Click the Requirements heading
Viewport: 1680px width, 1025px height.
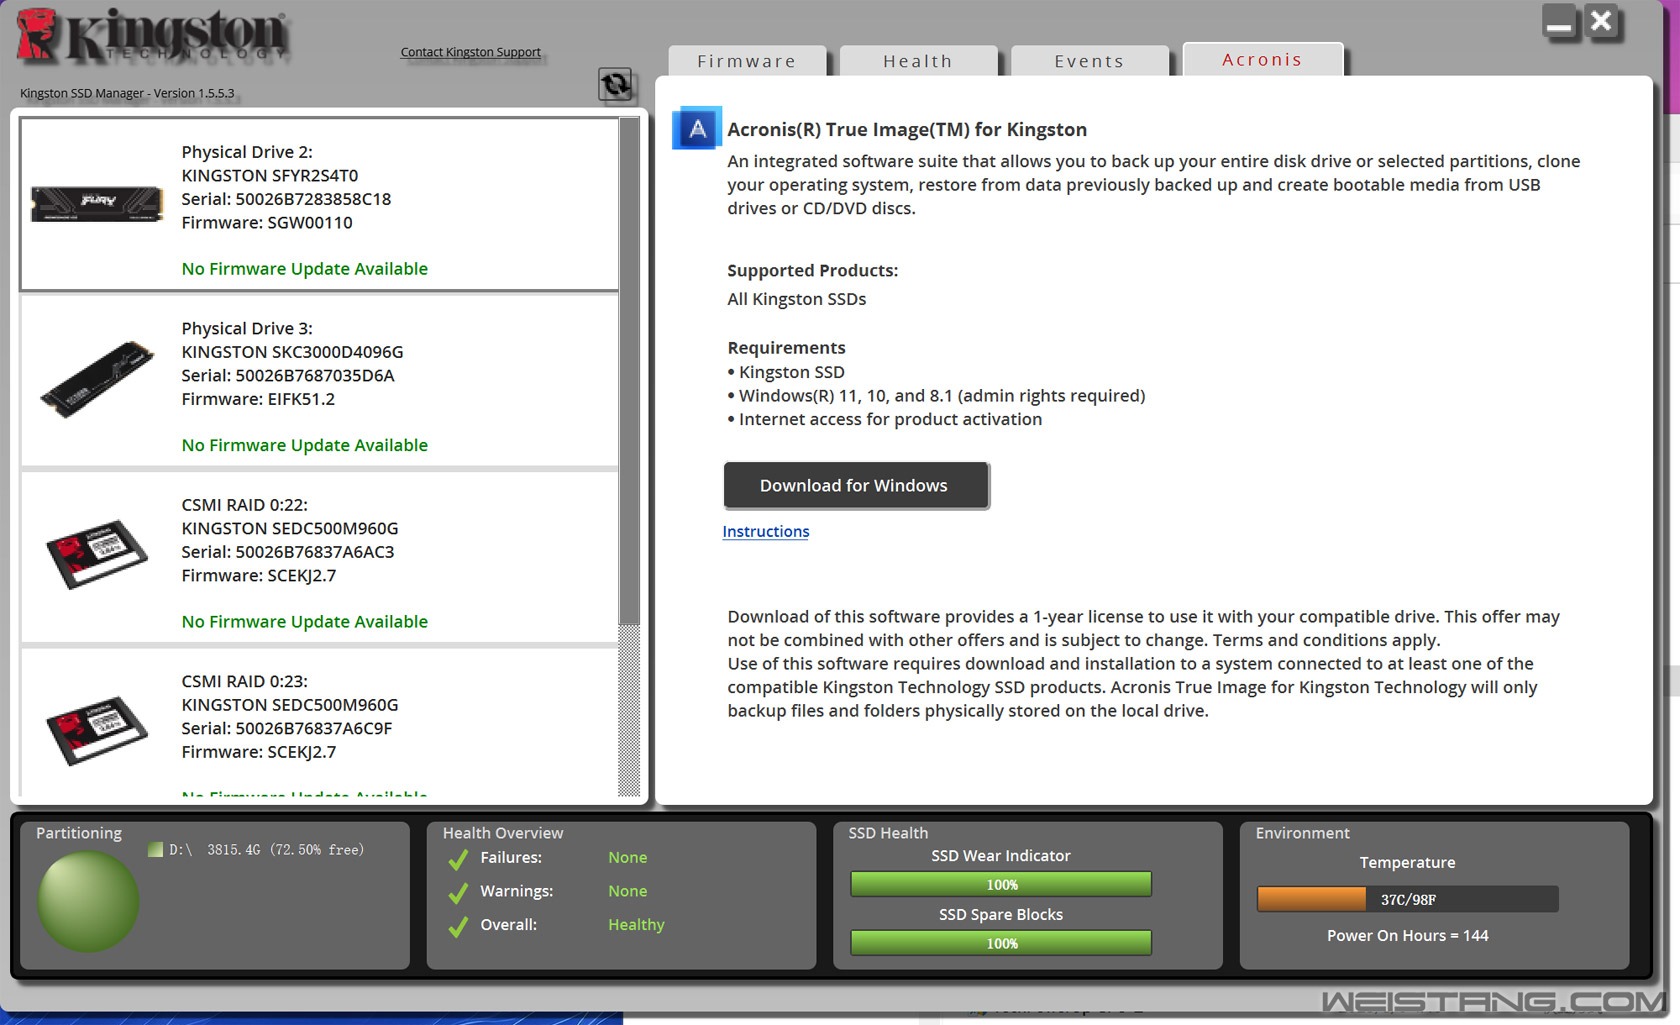tap(786, 348)
